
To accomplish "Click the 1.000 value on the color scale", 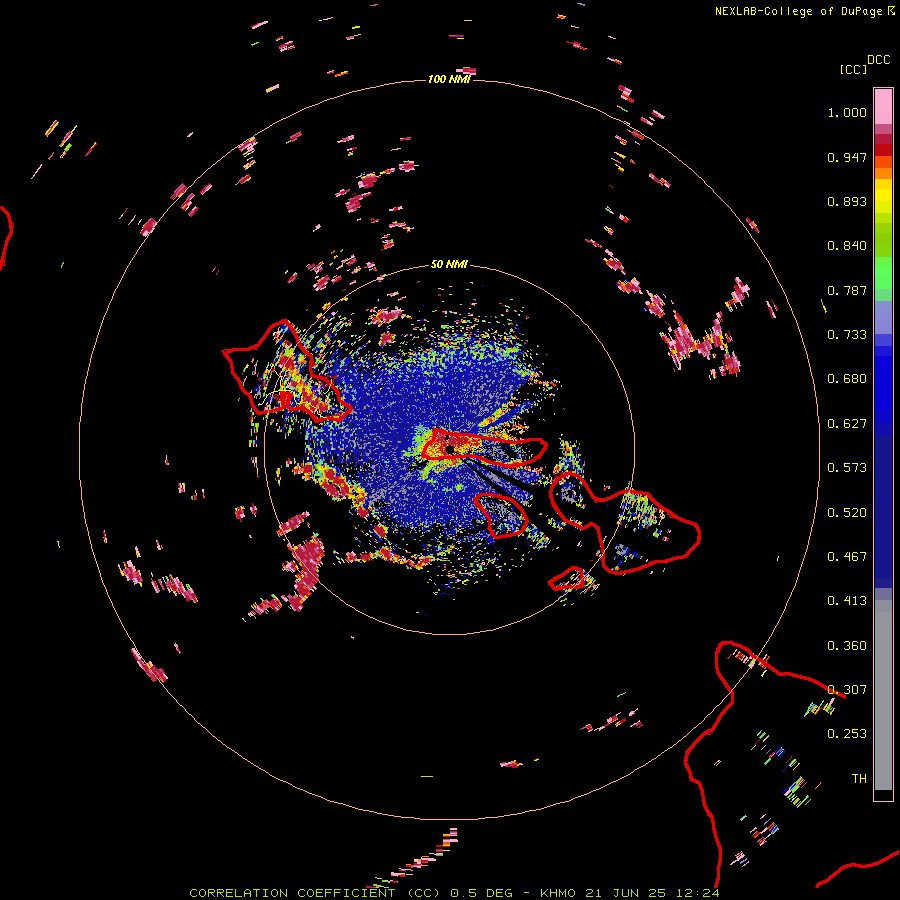I will point(847,112).
